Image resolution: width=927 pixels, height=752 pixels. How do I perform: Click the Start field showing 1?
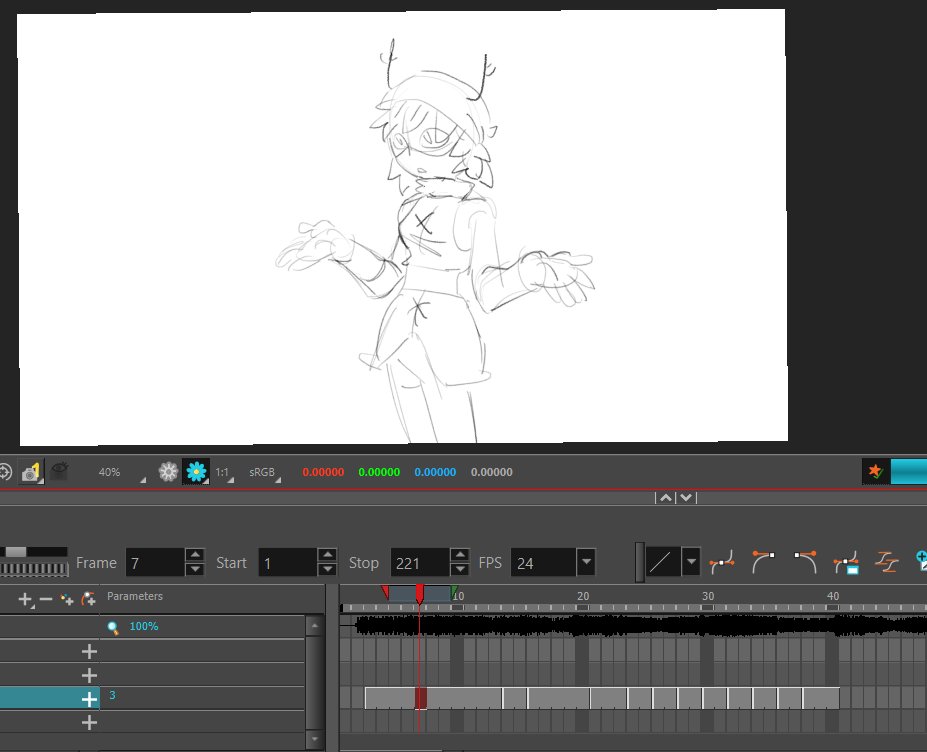point(288,563)
